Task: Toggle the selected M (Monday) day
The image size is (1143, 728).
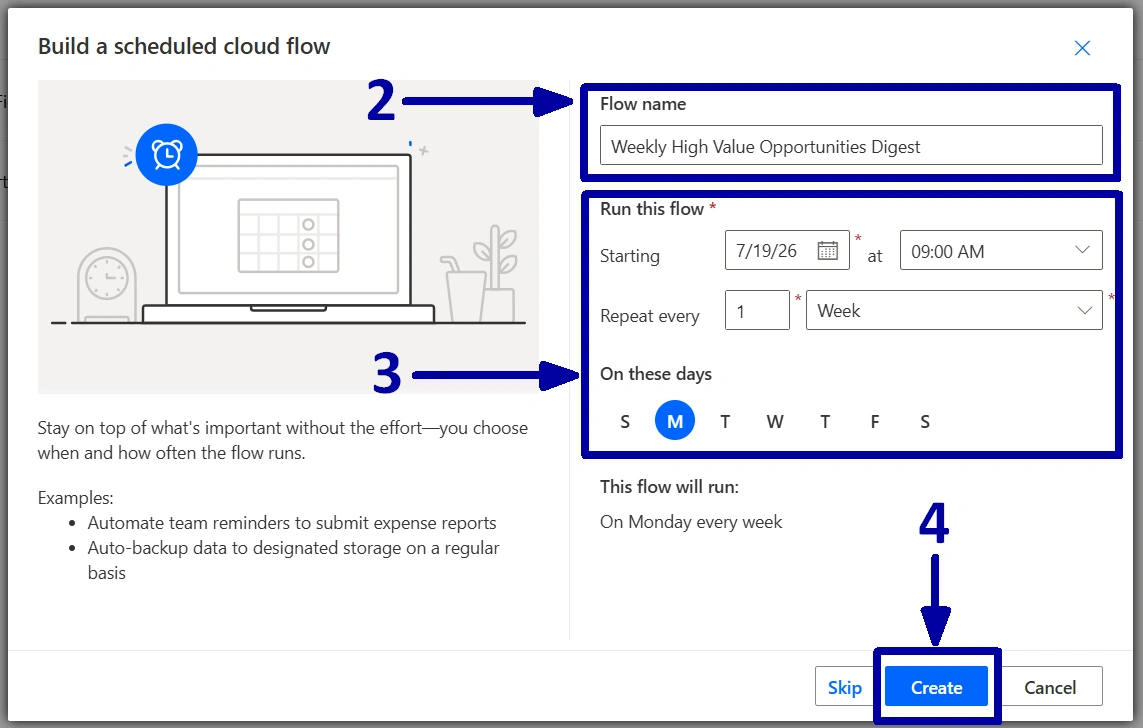Action: coord(675,421)
